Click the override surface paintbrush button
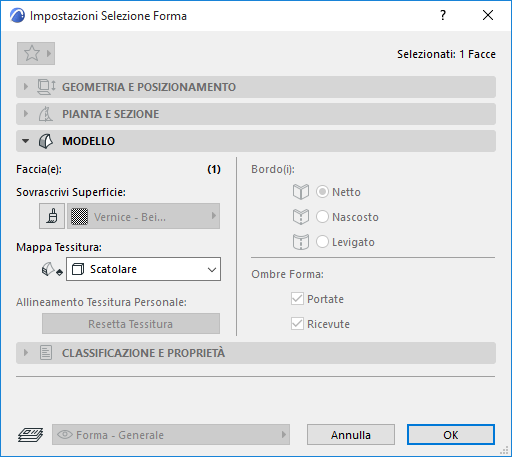The image size is (512, 457). [x=52, y=216]
